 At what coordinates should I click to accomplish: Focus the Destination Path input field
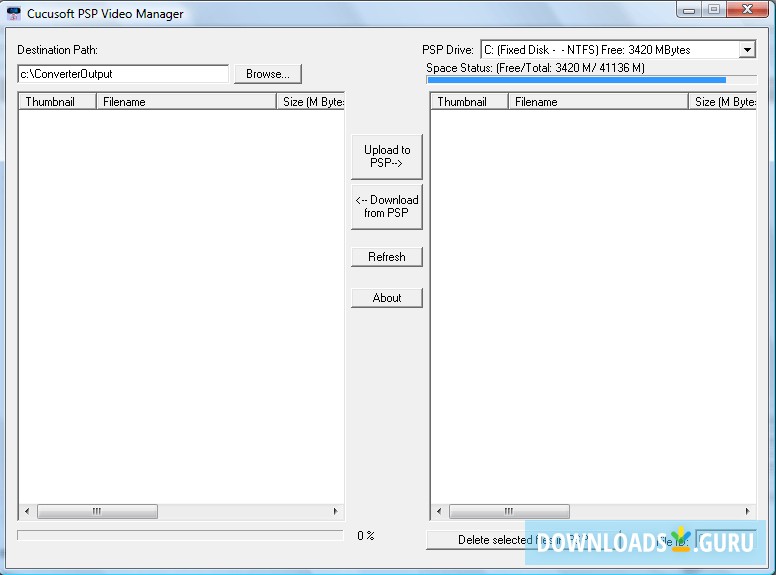coord(123,74)
